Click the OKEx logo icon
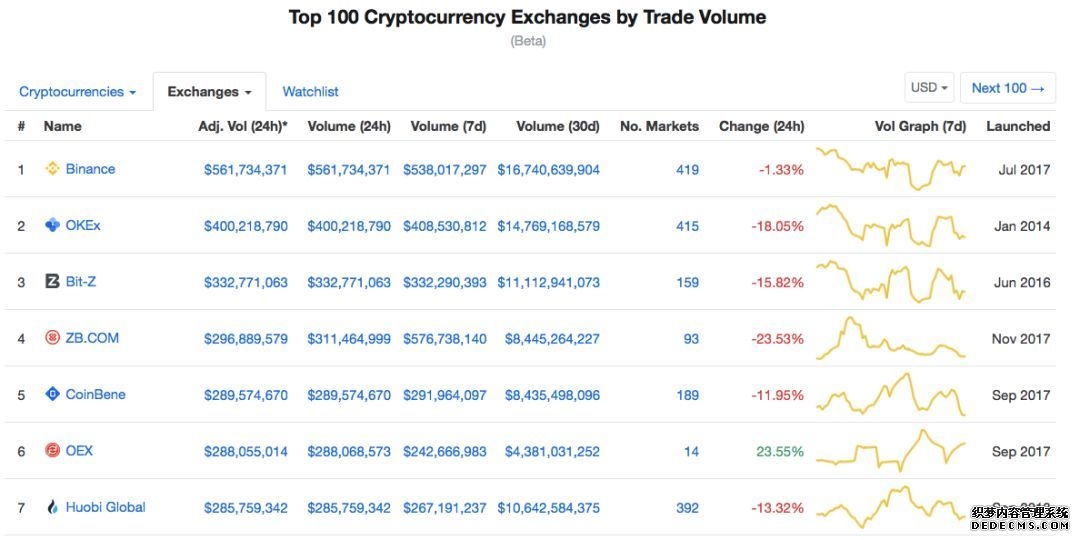 (x=52, y=225)
